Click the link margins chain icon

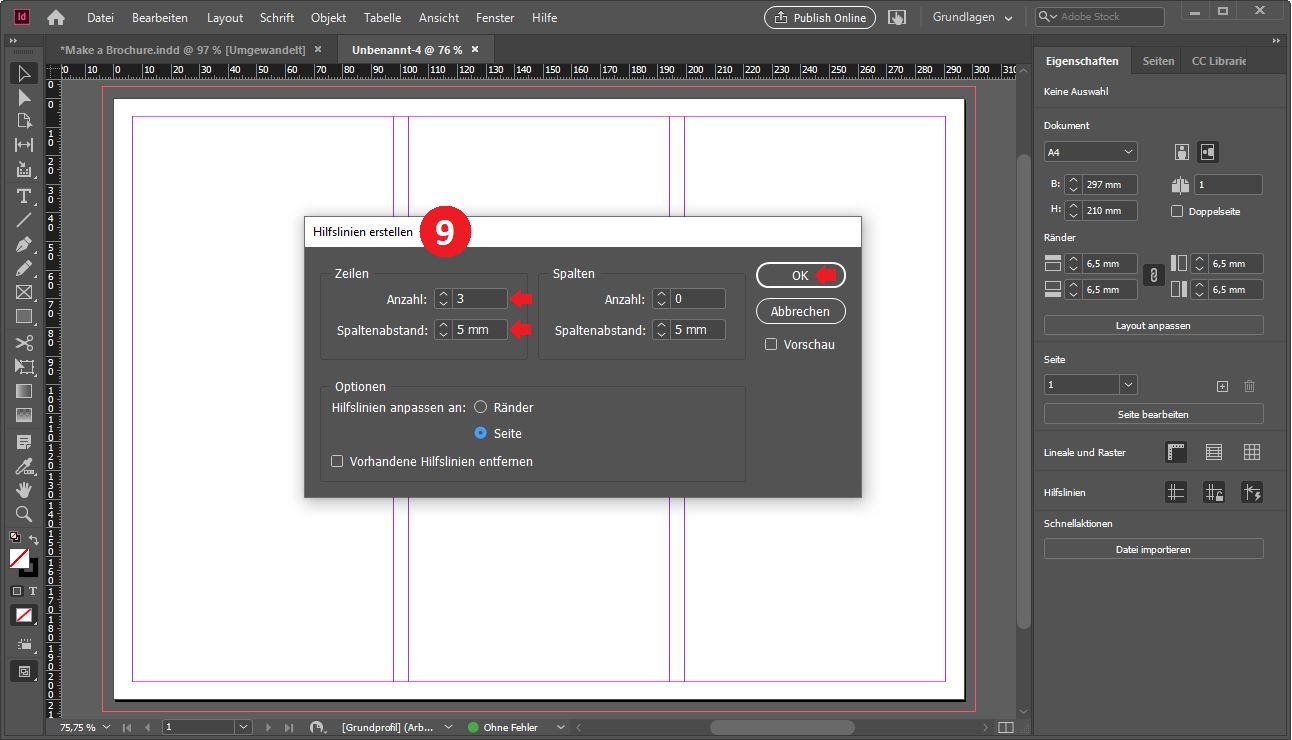click(1153, 276)
